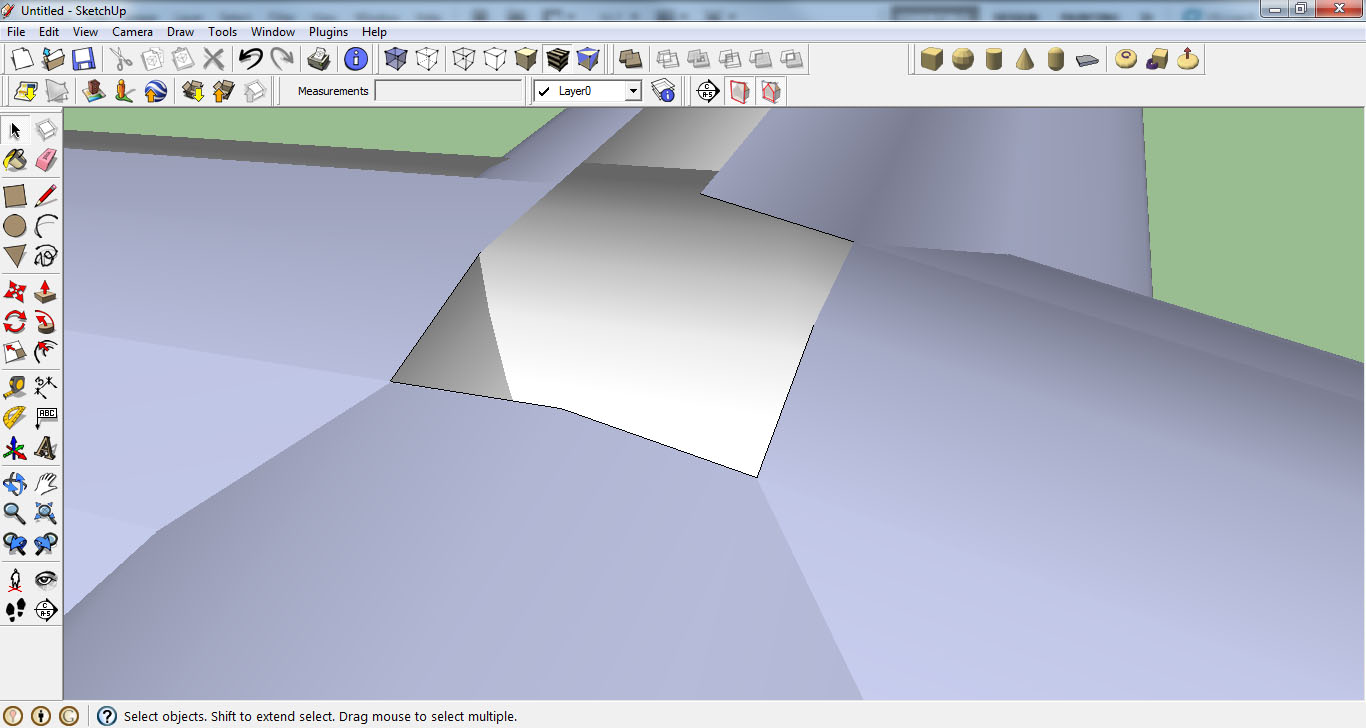Screen dimensions: 1366x728
Task: Select the Move tool with red arrows
Action: click(x=15, y=292)
